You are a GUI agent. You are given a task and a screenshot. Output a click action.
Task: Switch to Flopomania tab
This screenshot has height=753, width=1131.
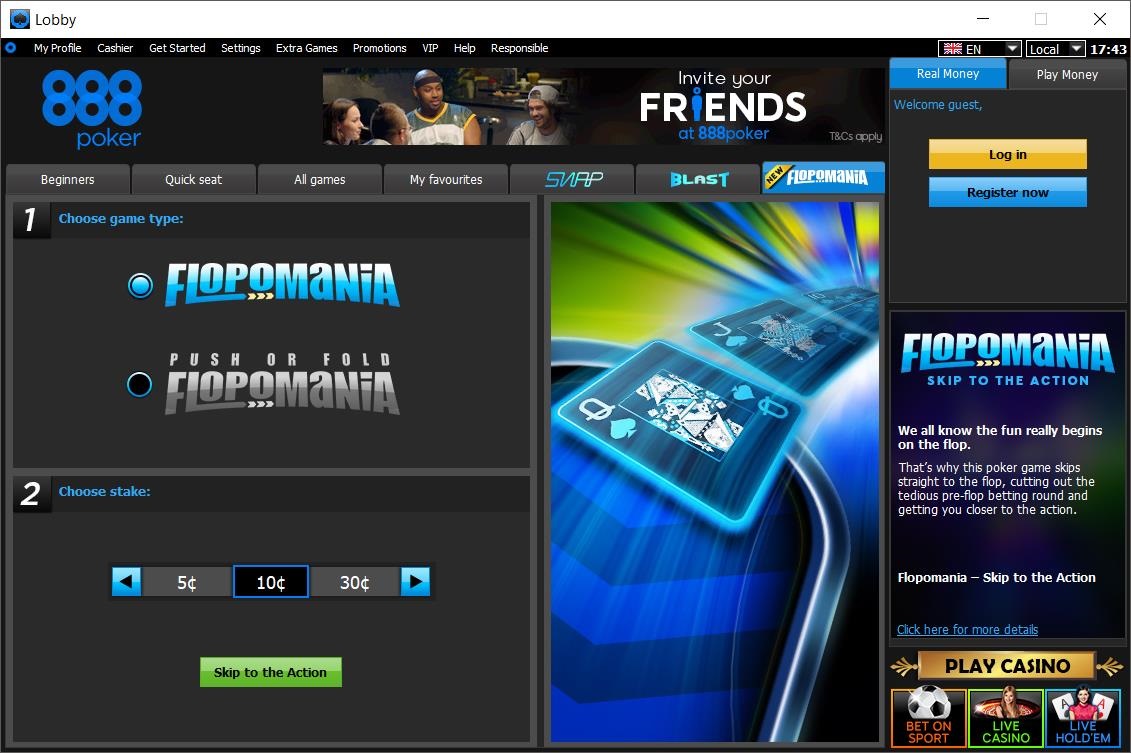pos(824,178)
